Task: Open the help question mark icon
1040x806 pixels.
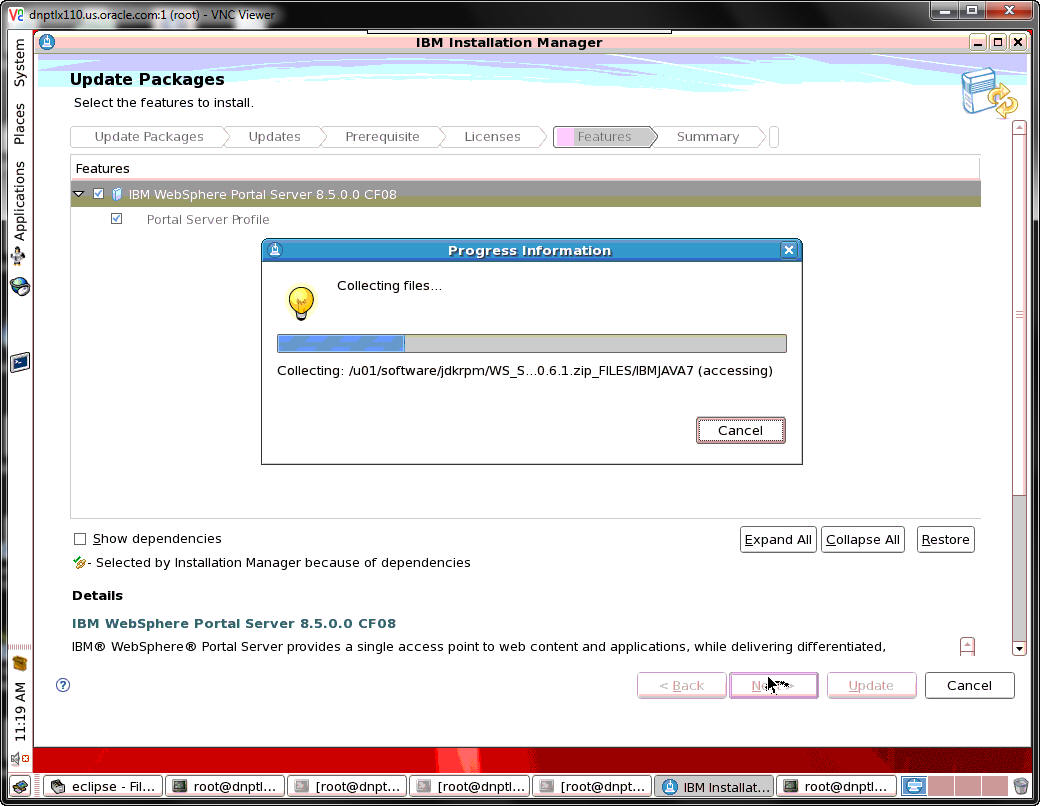Action: pos(63,685)
